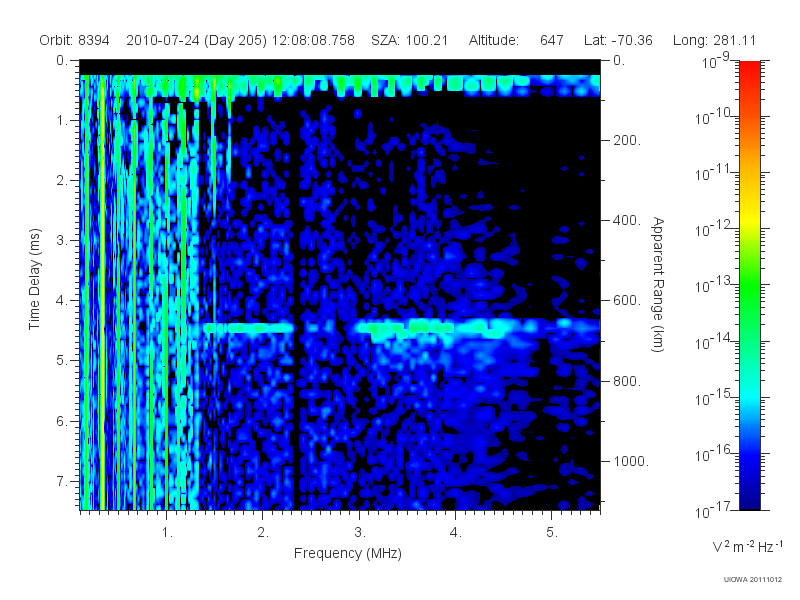Viewport: 800px width, 600px height.
Task: Click the Lat: -70.36 text
Action: pos(618,40)
